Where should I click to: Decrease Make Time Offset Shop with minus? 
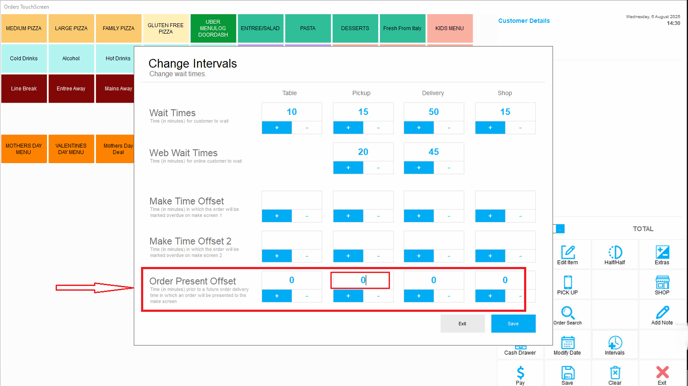point(520,216)
